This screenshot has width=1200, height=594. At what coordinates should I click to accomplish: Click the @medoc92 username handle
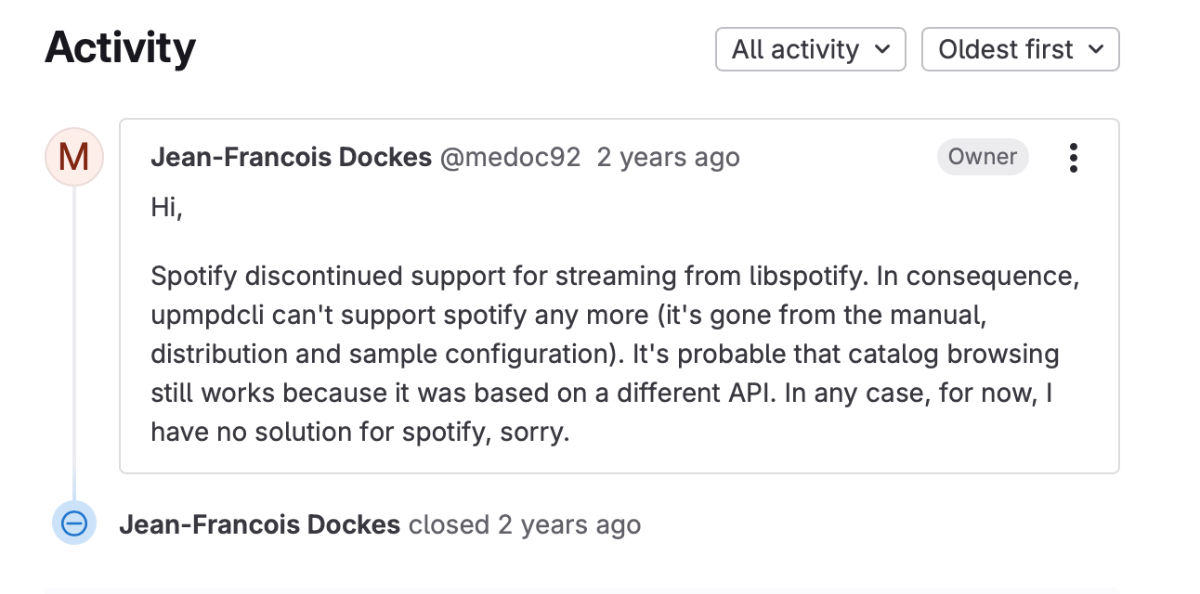510,158
